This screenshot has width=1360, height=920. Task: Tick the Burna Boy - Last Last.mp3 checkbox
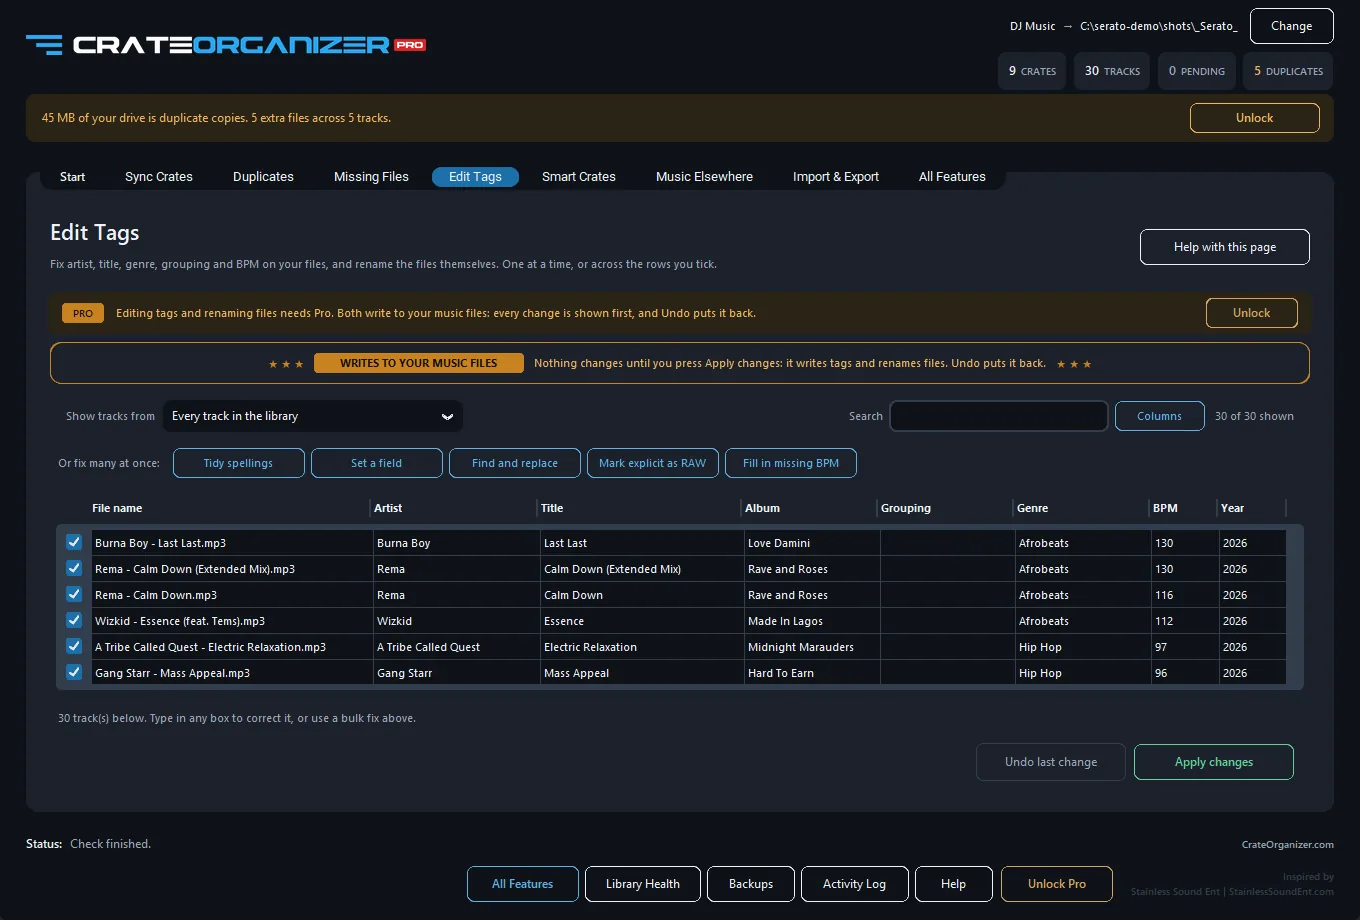click(x=74, y=542)
